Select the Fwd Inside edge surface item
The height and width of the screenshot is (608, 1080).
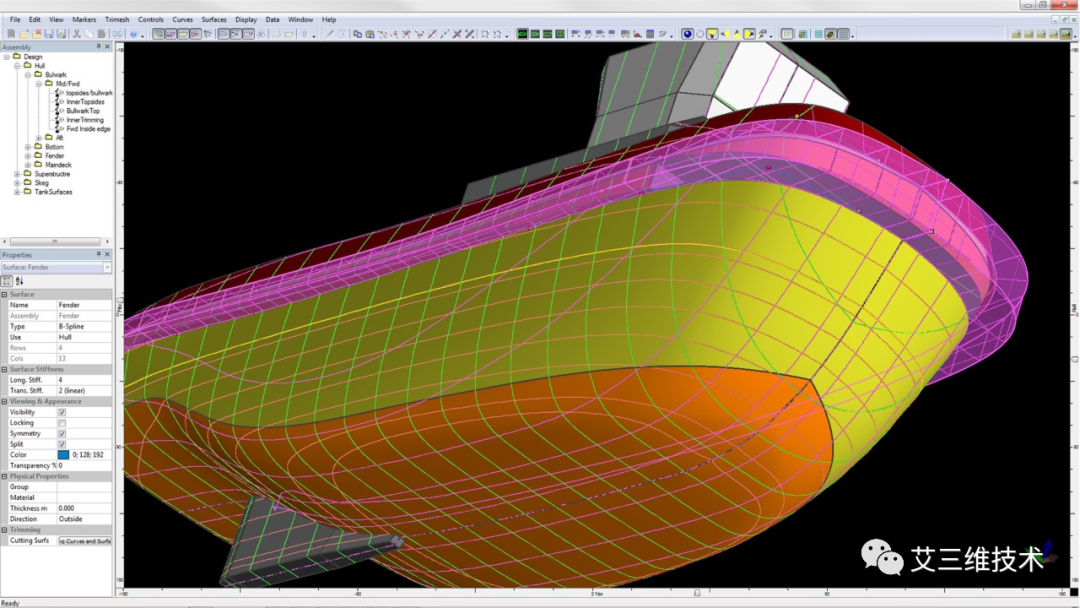pyautogui.click(x=88, y=129)
